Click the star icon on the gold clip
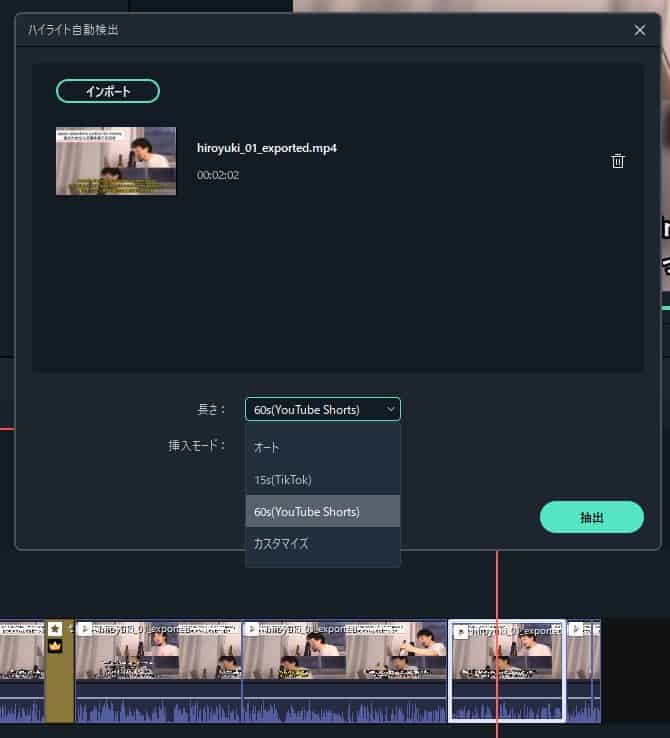 pyautogui.click(x=55, y=629)
